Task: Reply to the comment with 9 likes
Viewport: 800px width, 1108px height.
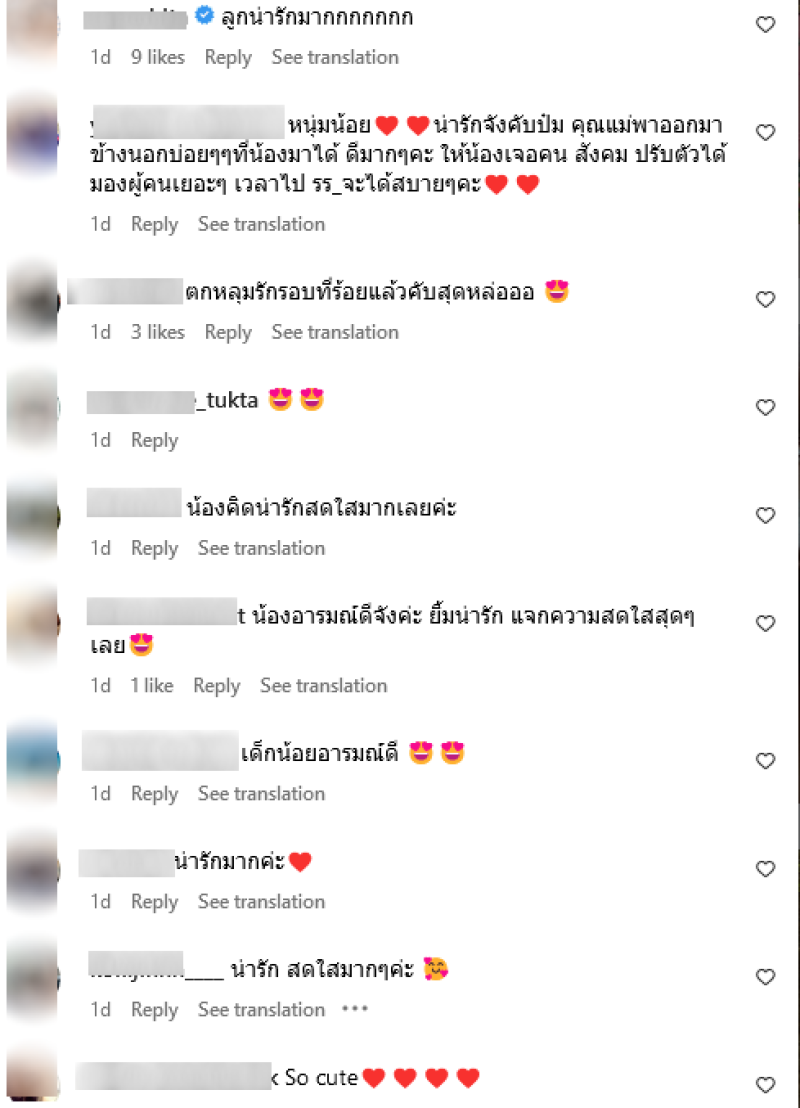Action: click(x=228, y=57)
